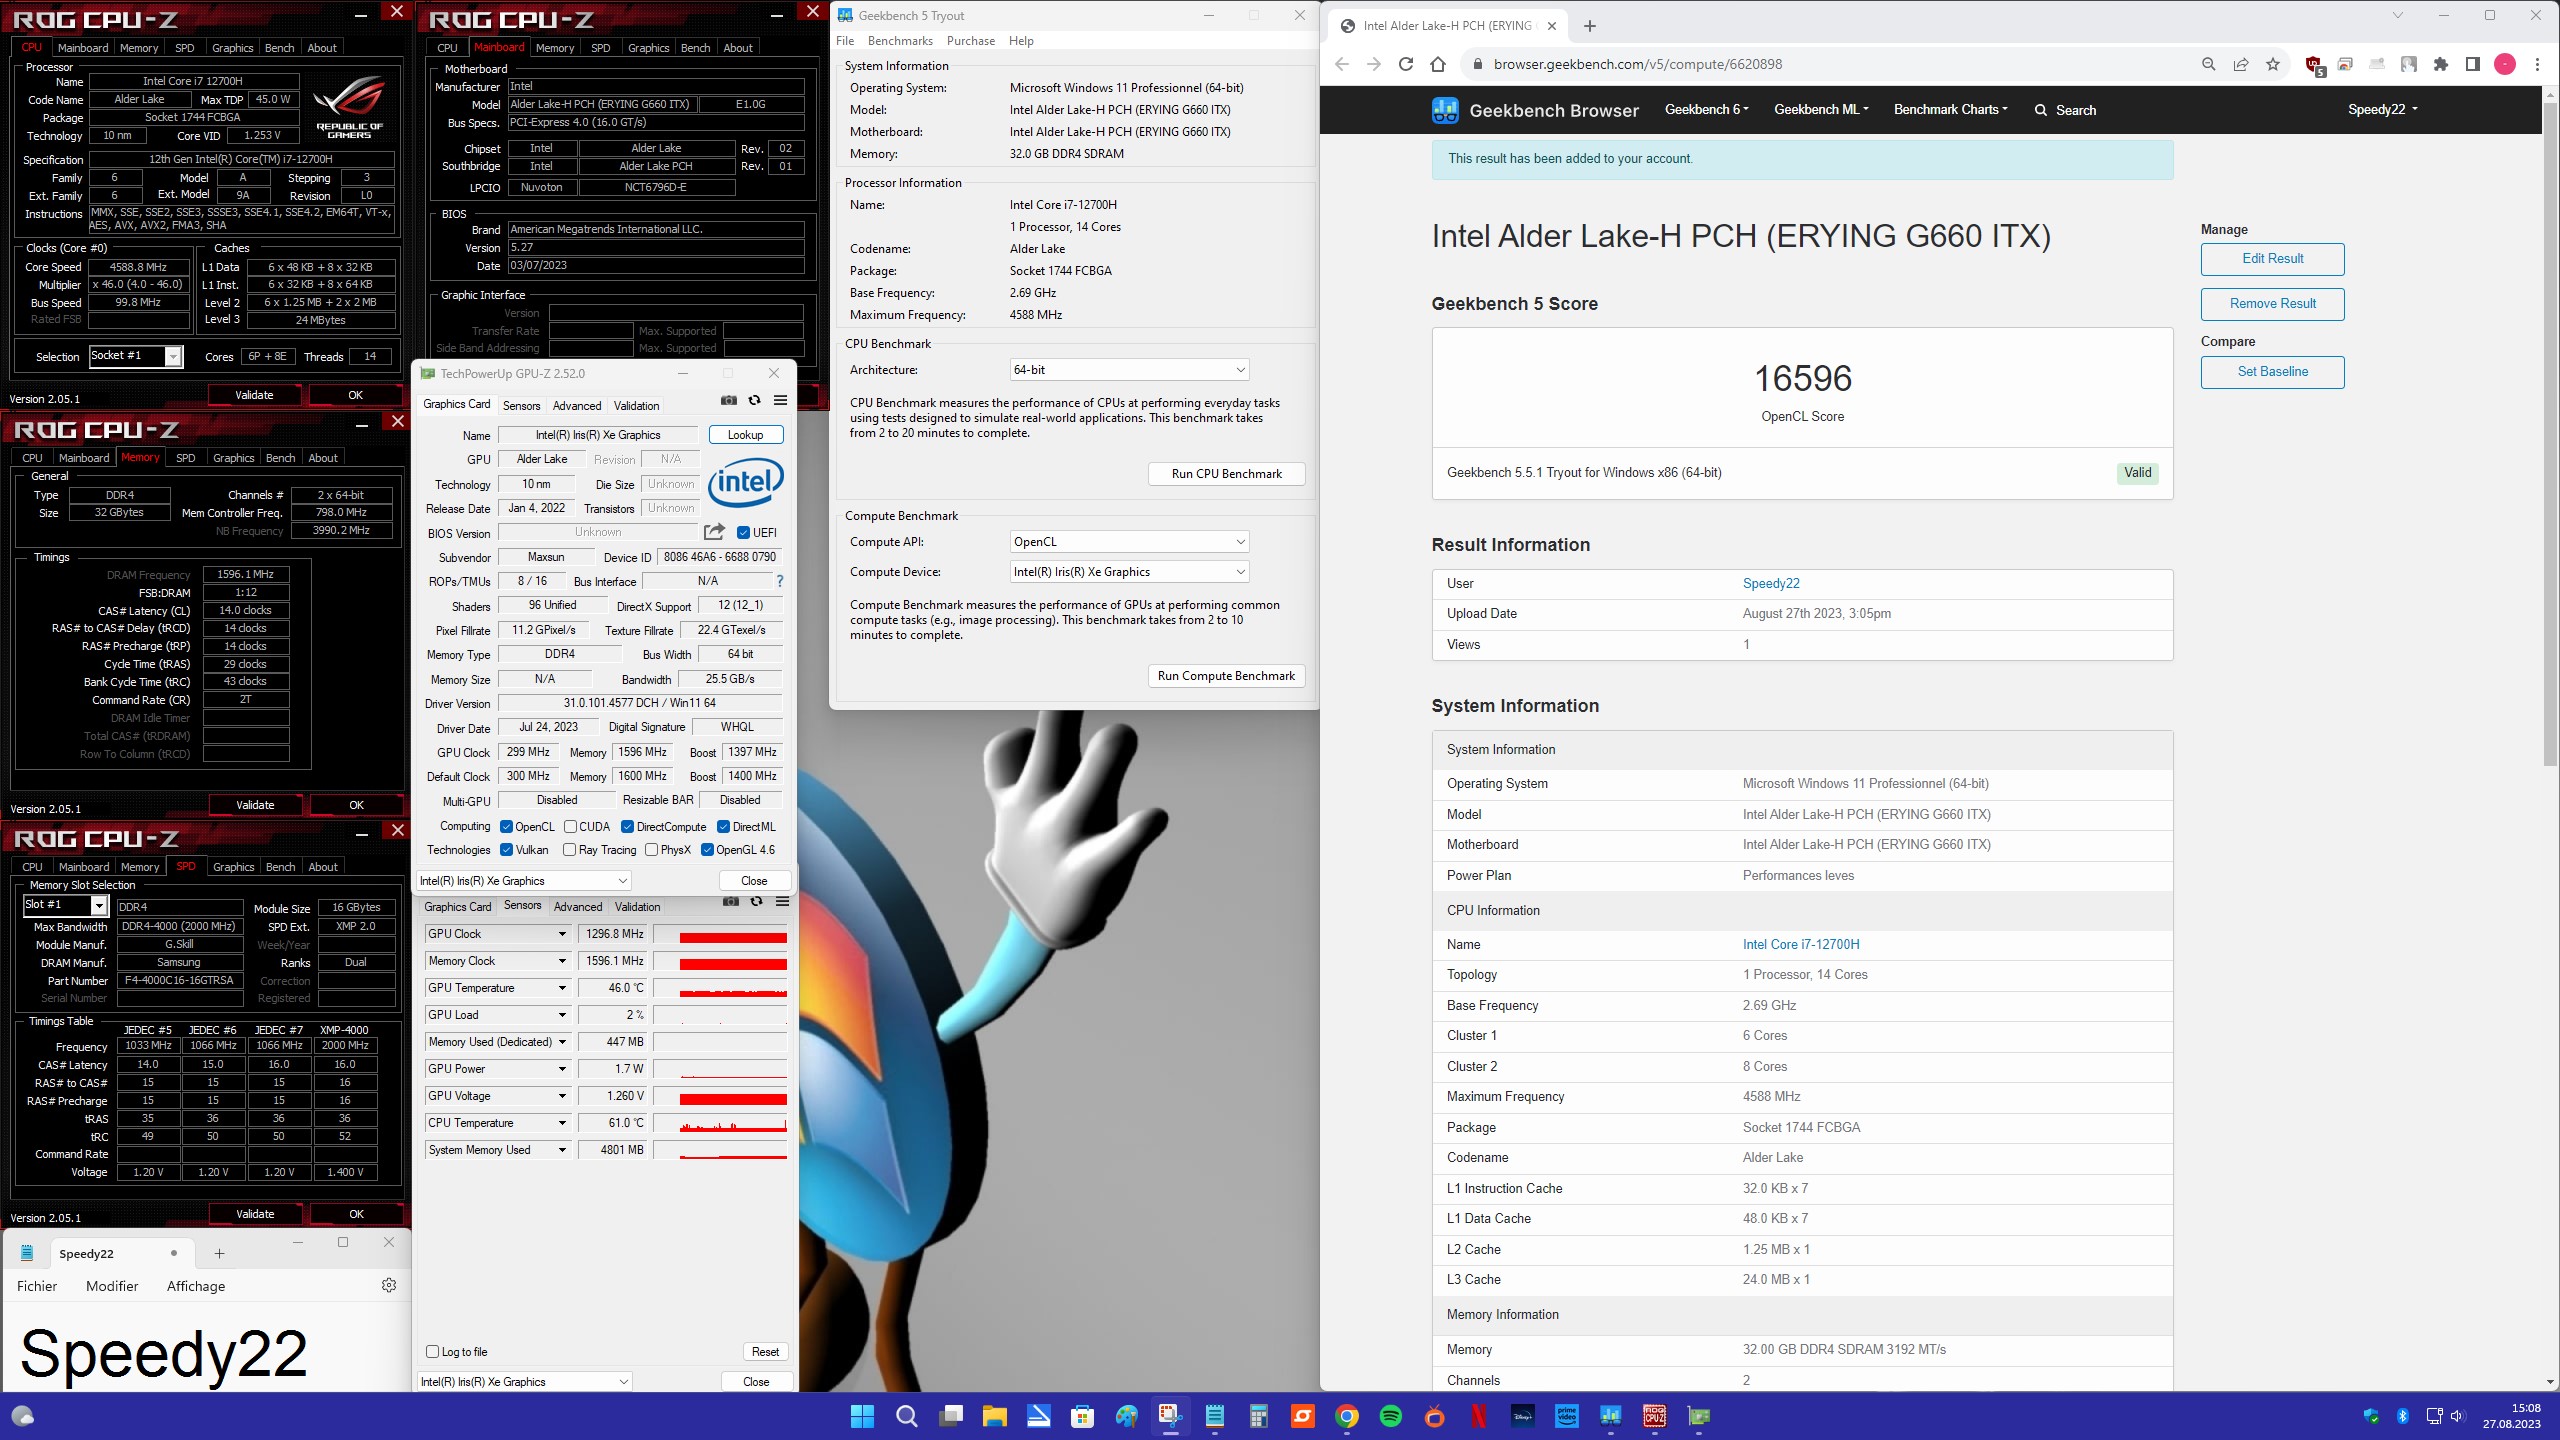Click the Set Baseline button
The width and height of the screenshot is (2560, 1440).
[x=2272, y=372]
